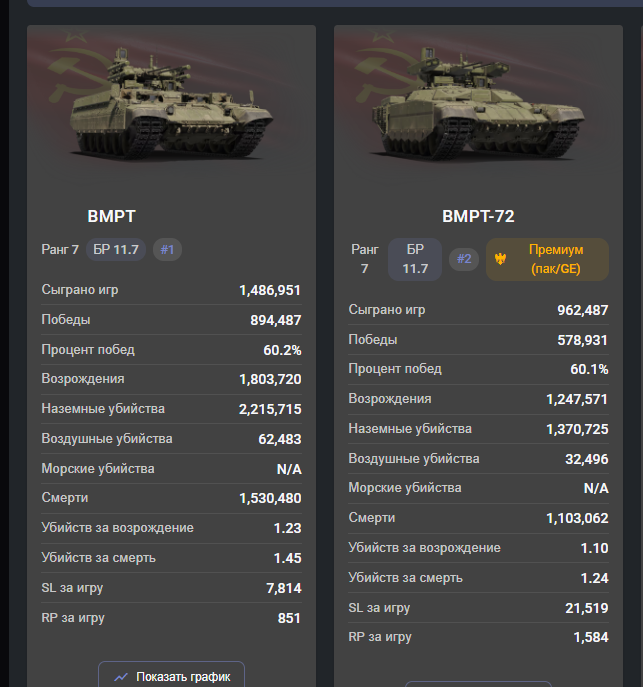This screenshot has height=687, width=643.
Task: Click the premium eagle icon on BMPT-72 card
Action: coord(500,259)
